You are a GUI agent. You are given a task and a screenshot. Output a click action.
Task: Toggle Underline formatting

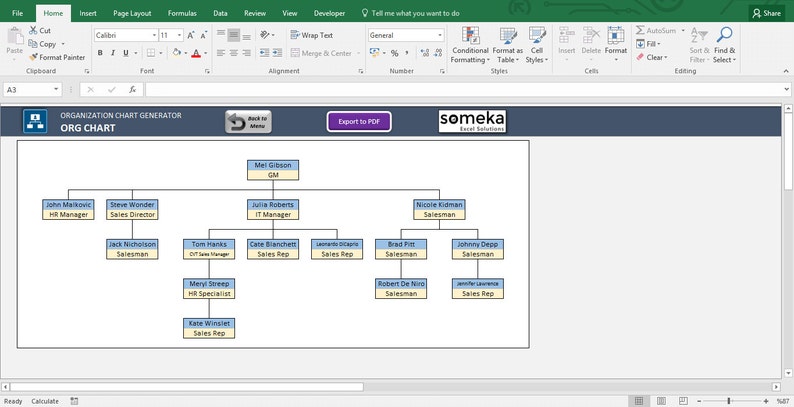(125, 53)
